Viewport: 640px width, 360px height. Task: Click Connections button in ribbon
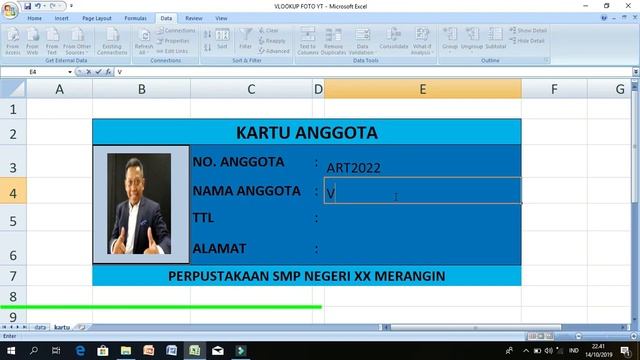pos(176,31)
